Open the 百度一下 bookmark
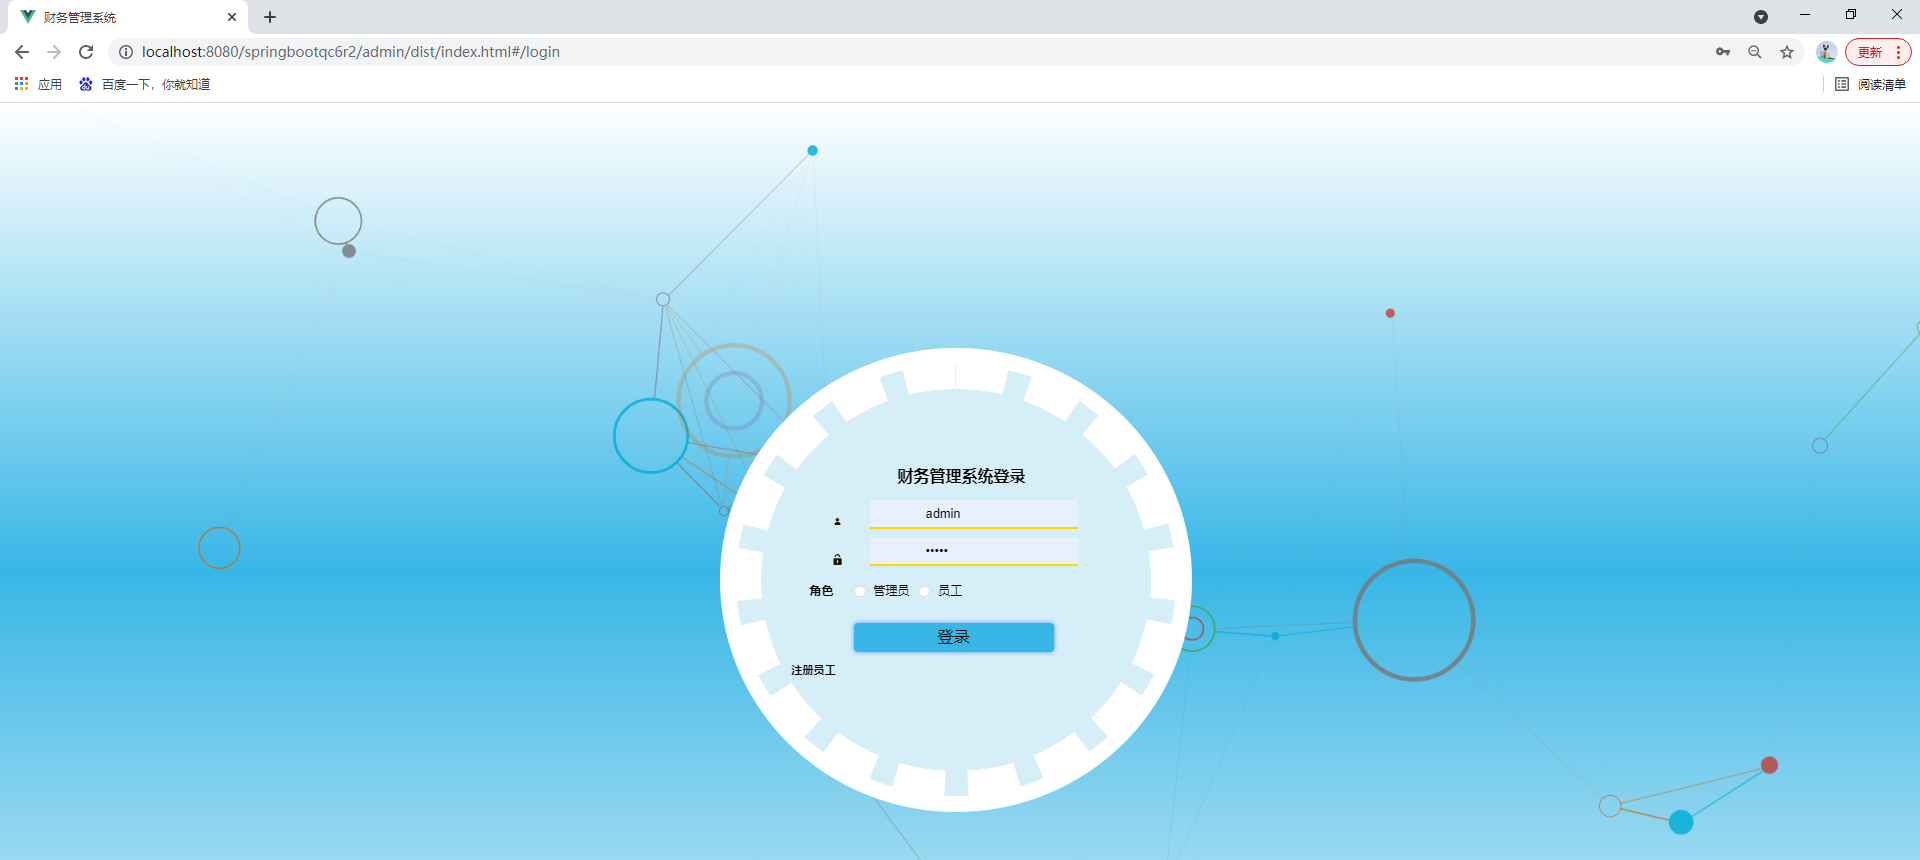 145,84
